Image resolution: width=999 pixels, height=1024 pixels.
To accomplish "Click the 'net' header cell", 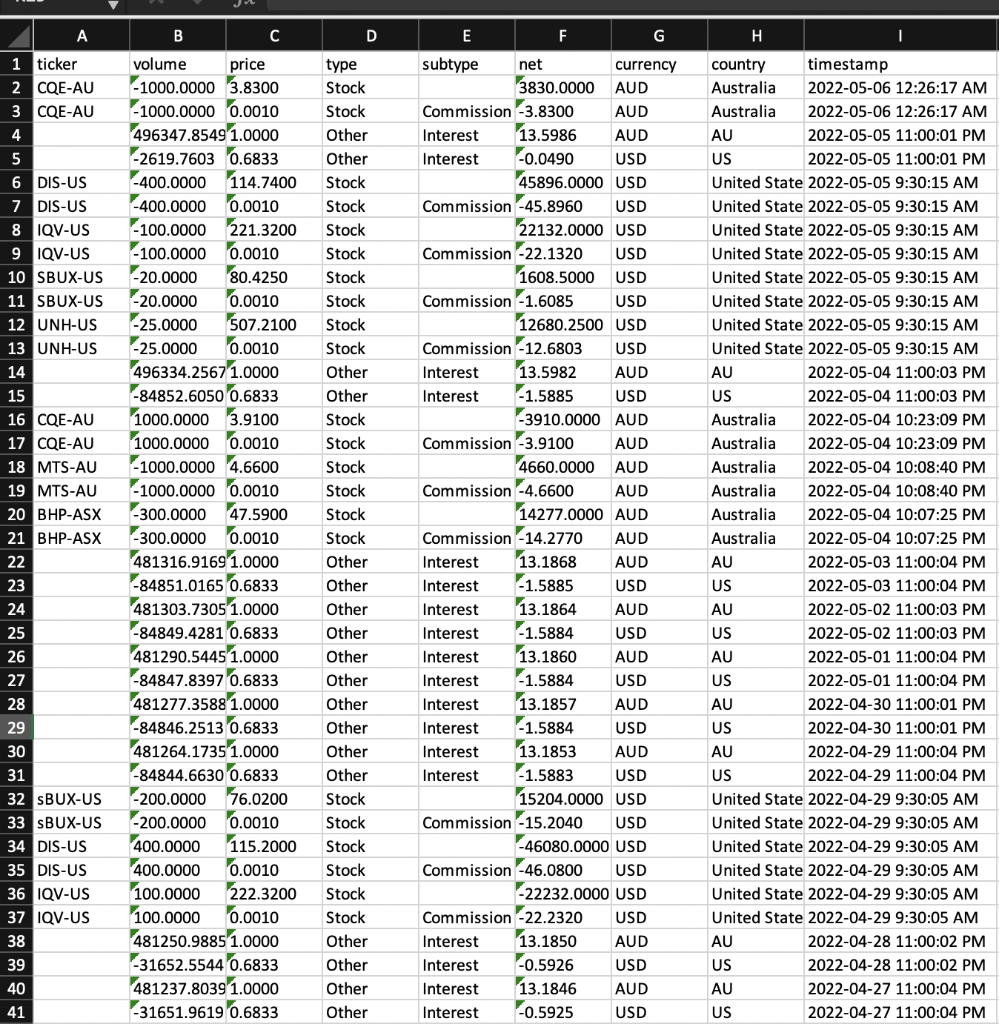I will coord(563,64).
